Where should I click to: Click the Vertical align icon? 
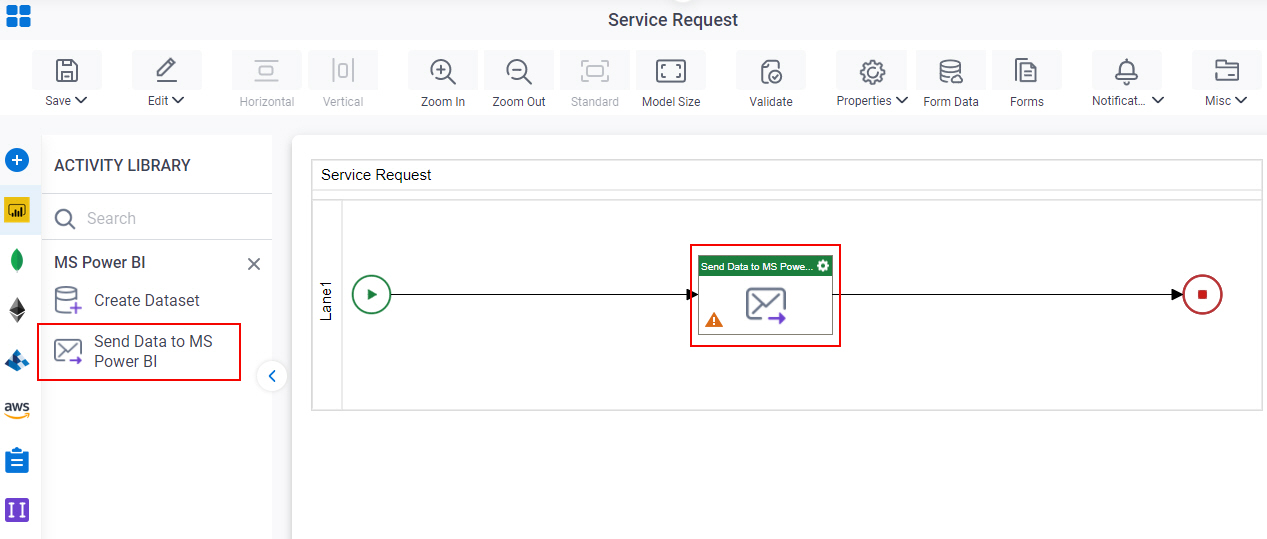(343, 70)
